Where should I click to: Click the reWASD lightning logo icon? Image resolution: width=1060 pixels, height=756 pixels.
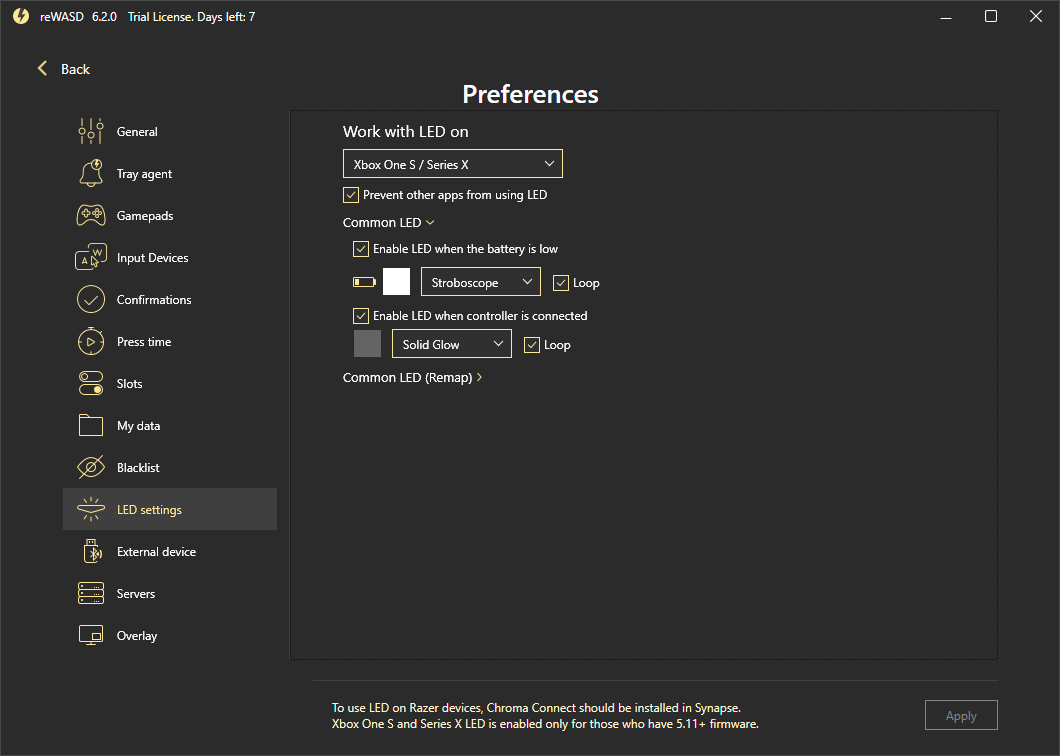21,16
